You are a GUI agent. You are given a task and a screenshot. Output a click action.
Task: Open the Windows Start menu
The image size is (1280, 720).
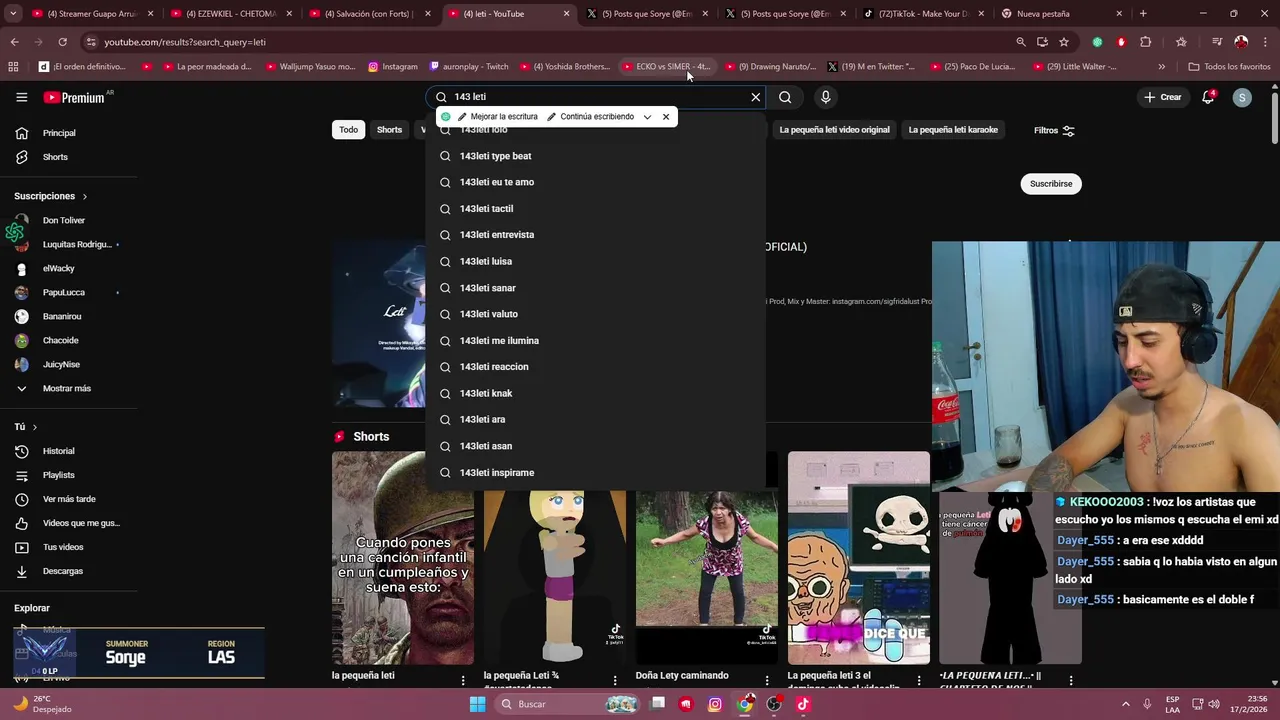click(x=477, y=704)
